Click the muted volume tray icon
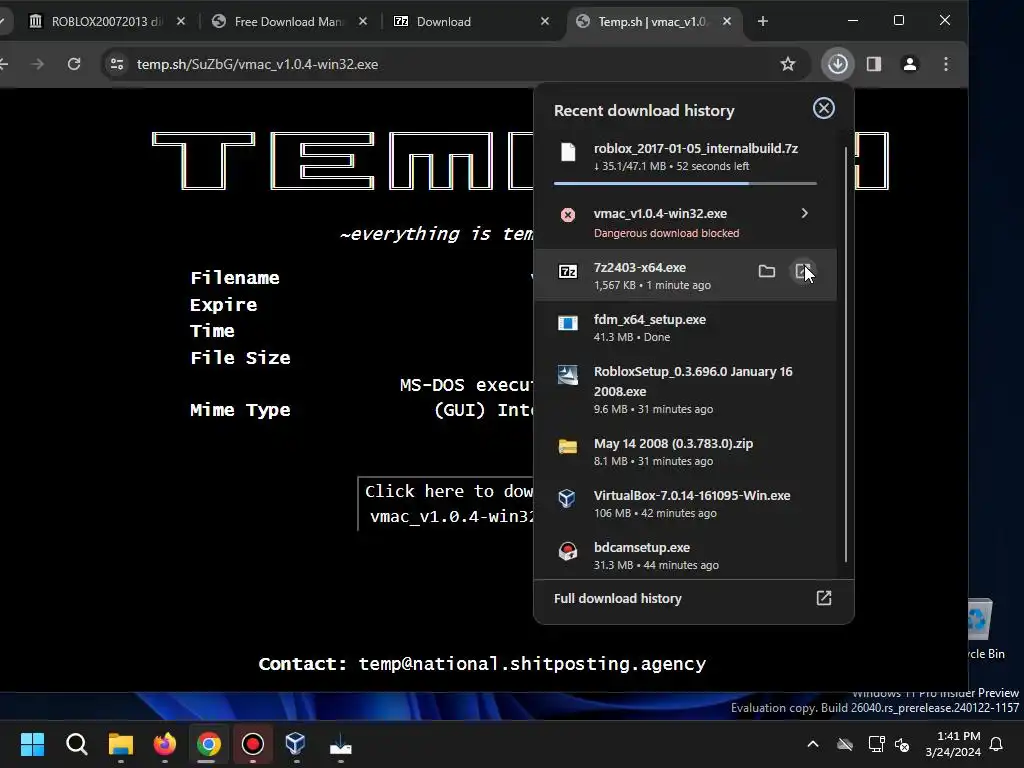Image resolution: width=1024 pixels, height=768 pixels. tap(903, 744)
